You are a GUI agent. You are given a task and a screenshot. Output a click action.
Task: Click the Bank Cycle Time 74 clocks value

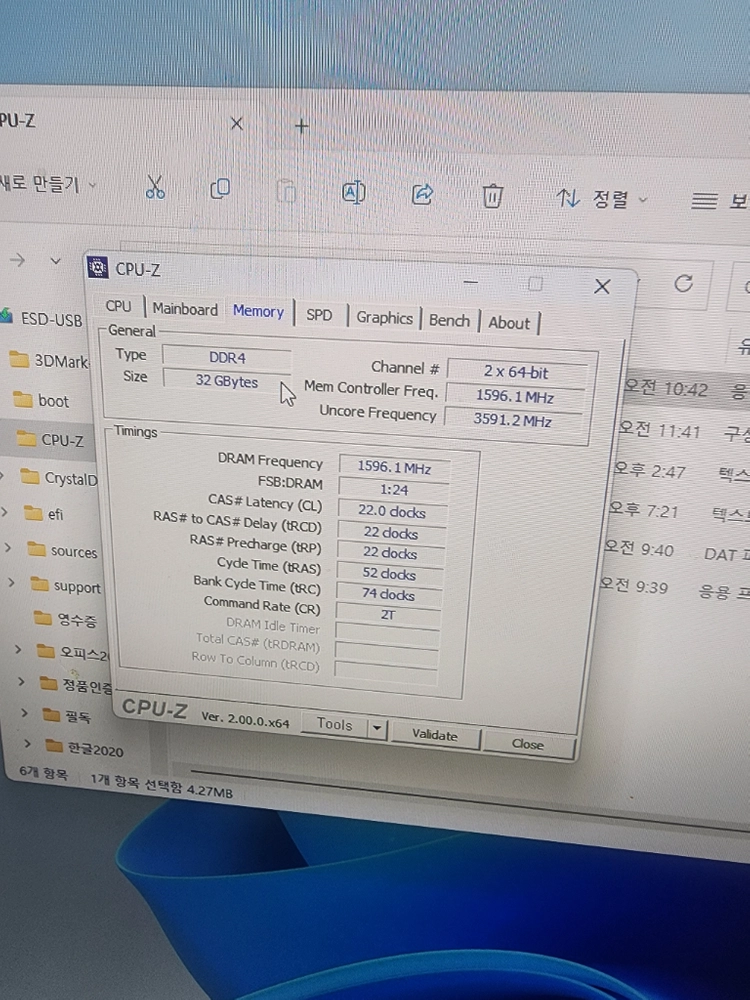click(x=388, y=594)
